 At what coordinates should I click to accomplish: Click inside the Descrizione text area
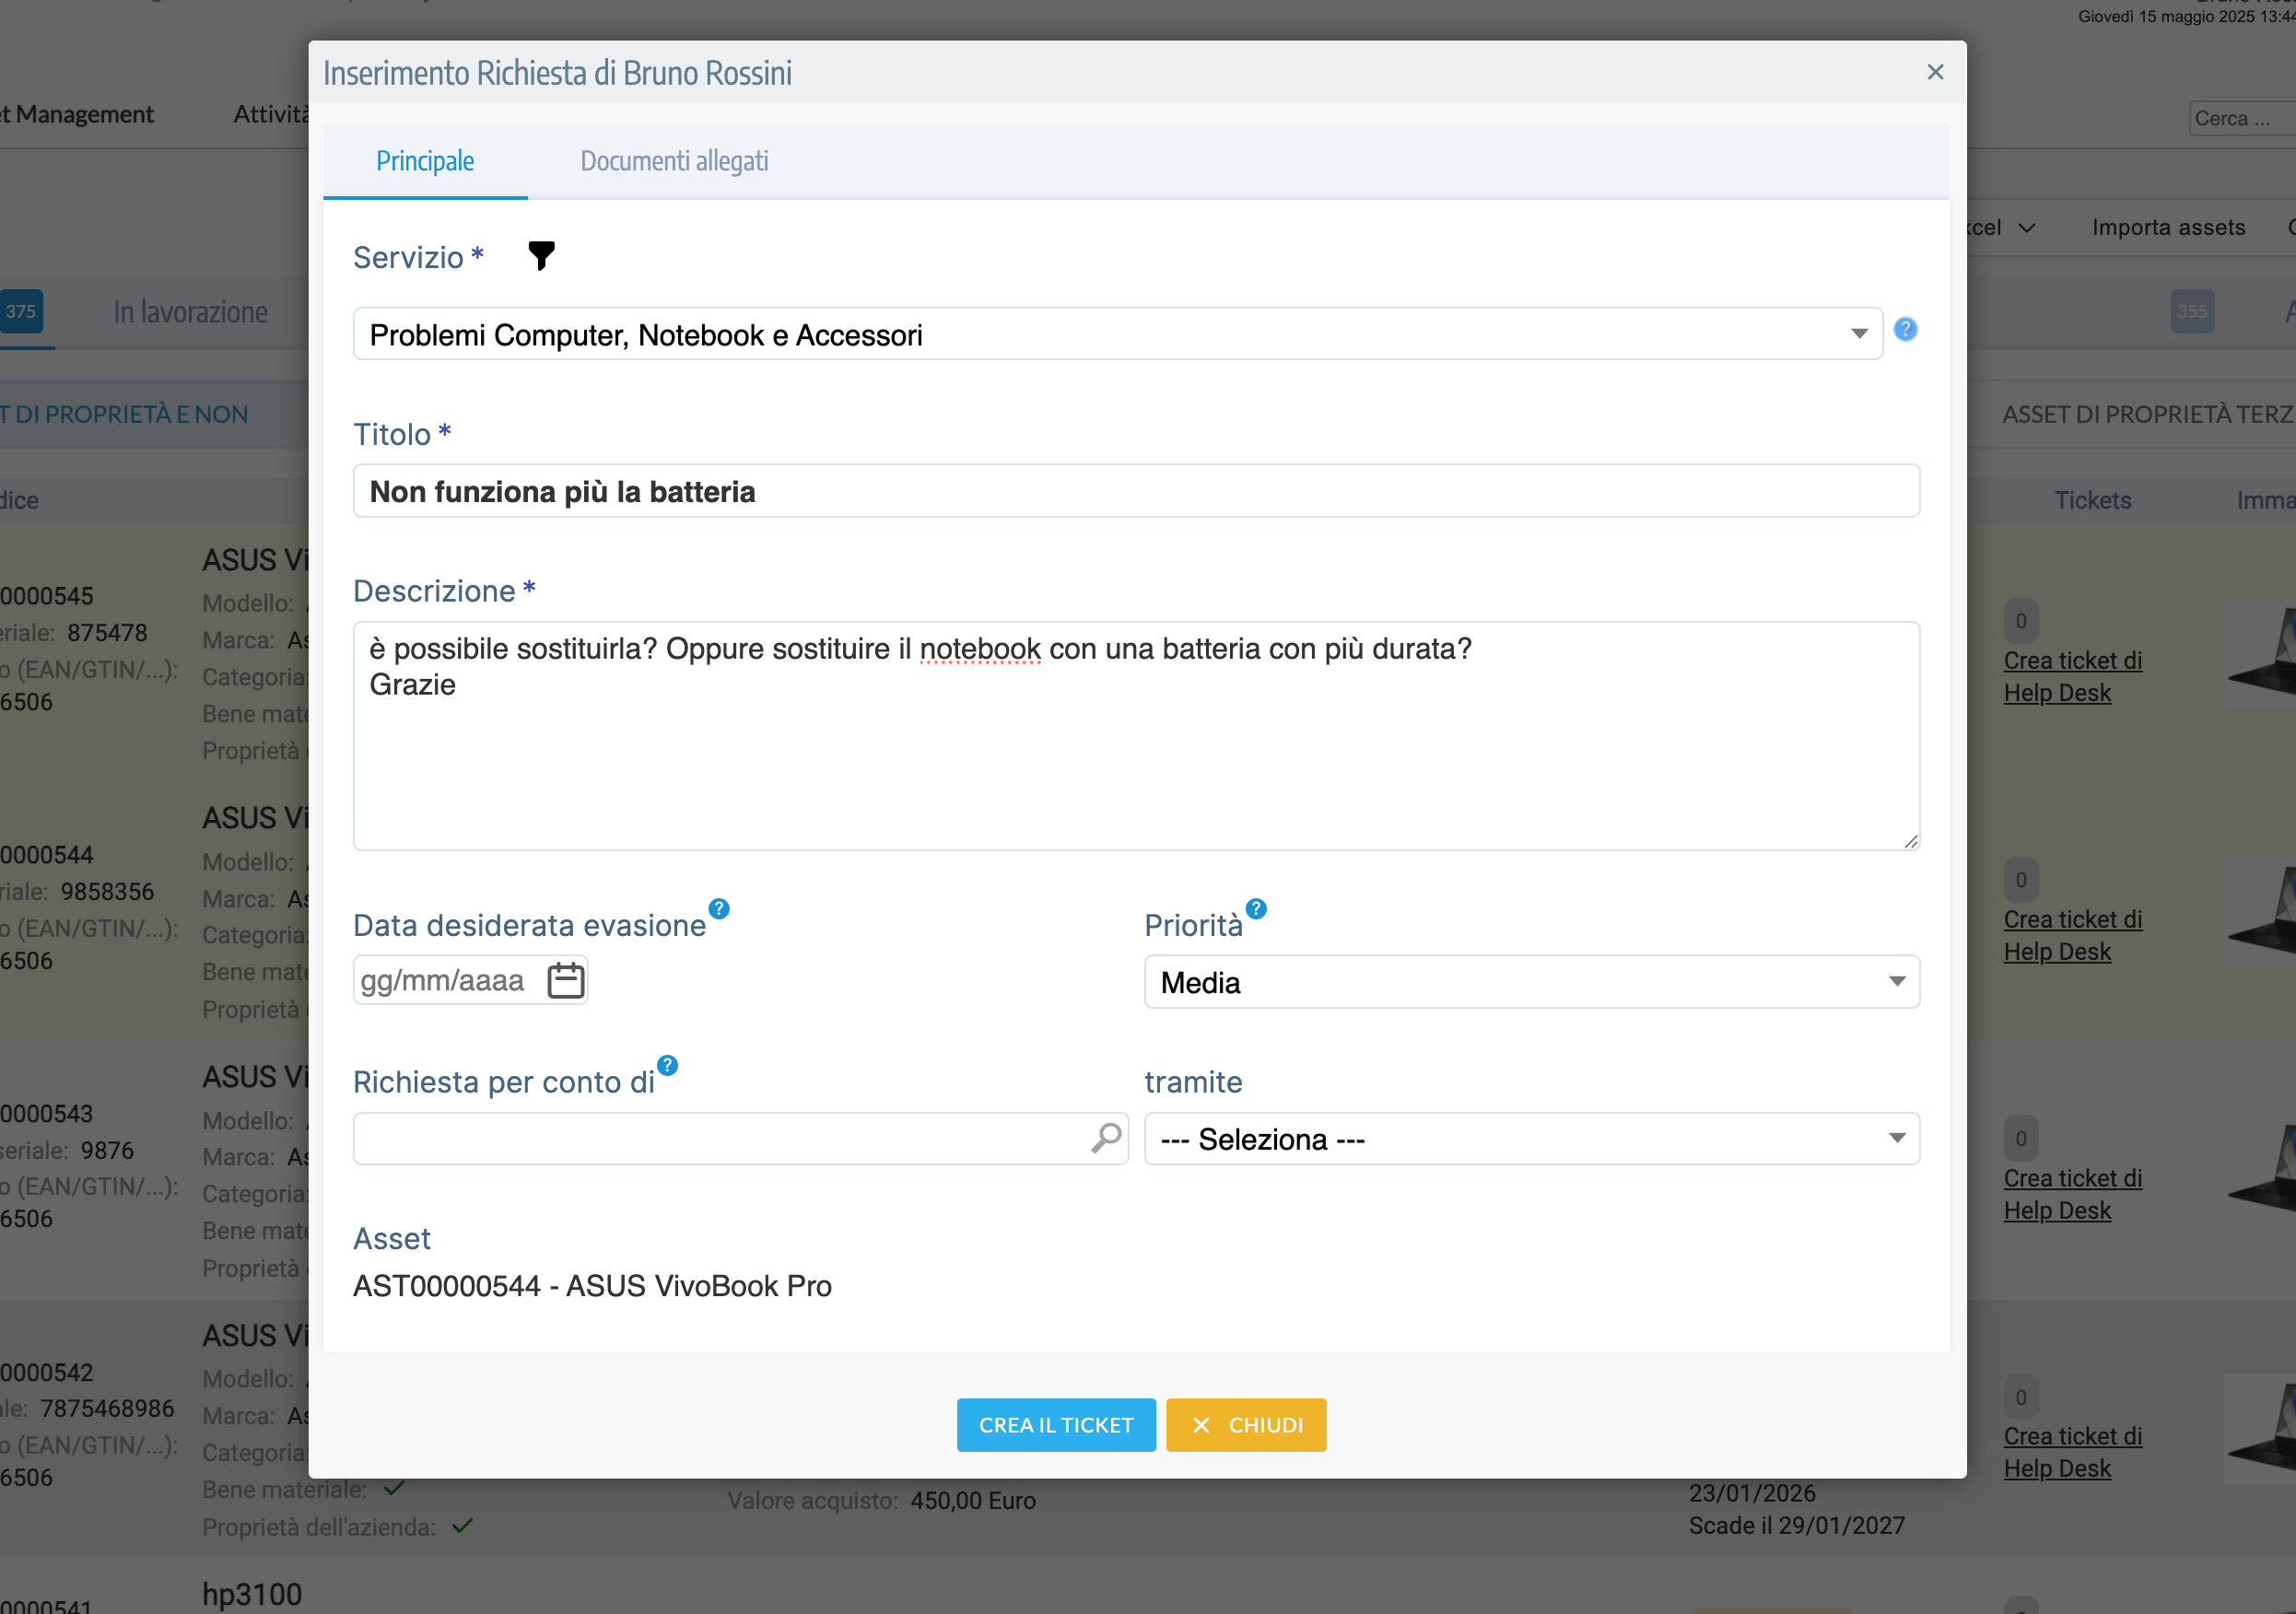click(x=1135, y=760)
